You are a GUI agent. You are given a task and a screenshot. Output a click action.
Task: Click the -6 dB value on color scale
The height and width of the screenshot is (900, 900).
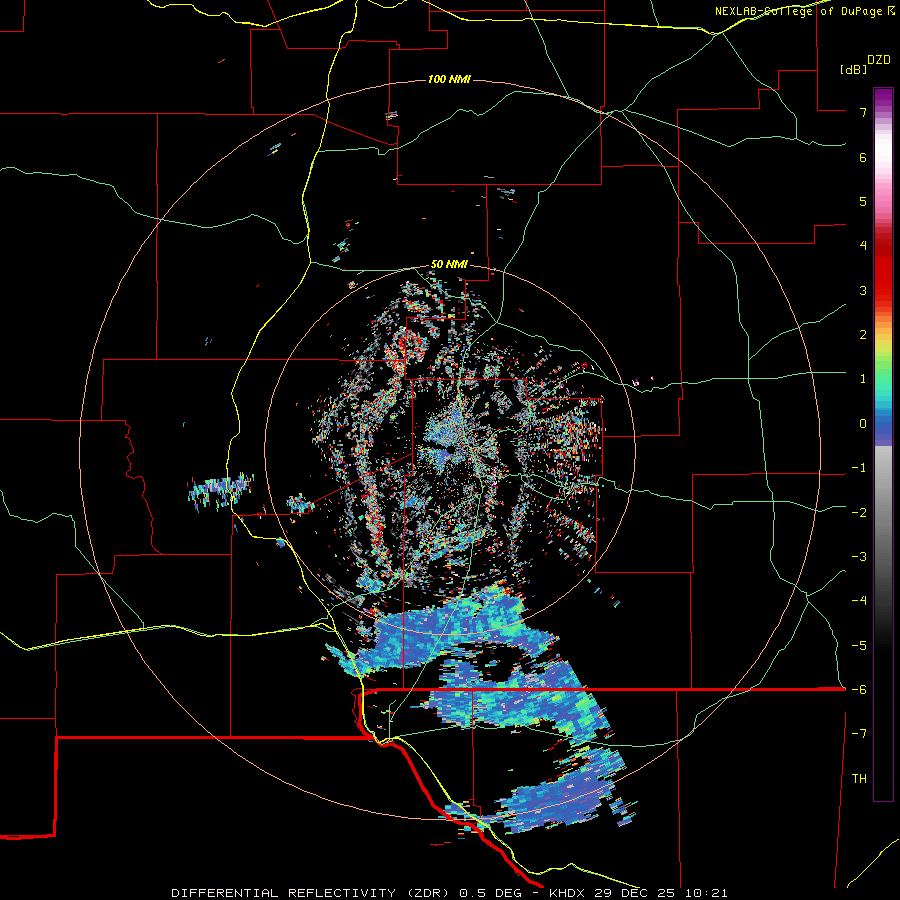[859, 690]
